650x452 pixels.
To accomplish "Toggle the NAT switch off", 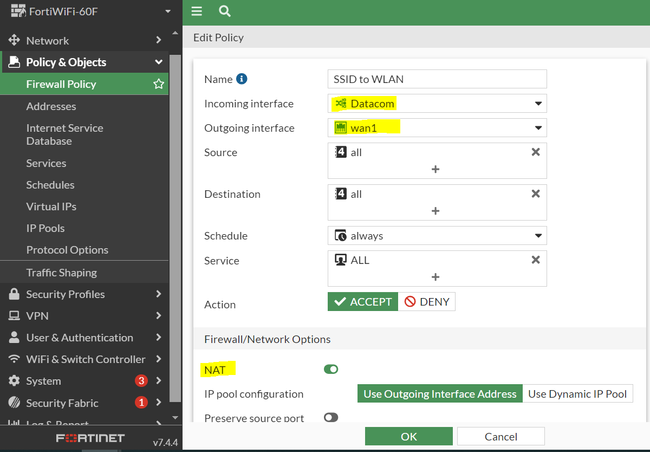I will coord(331,369).
